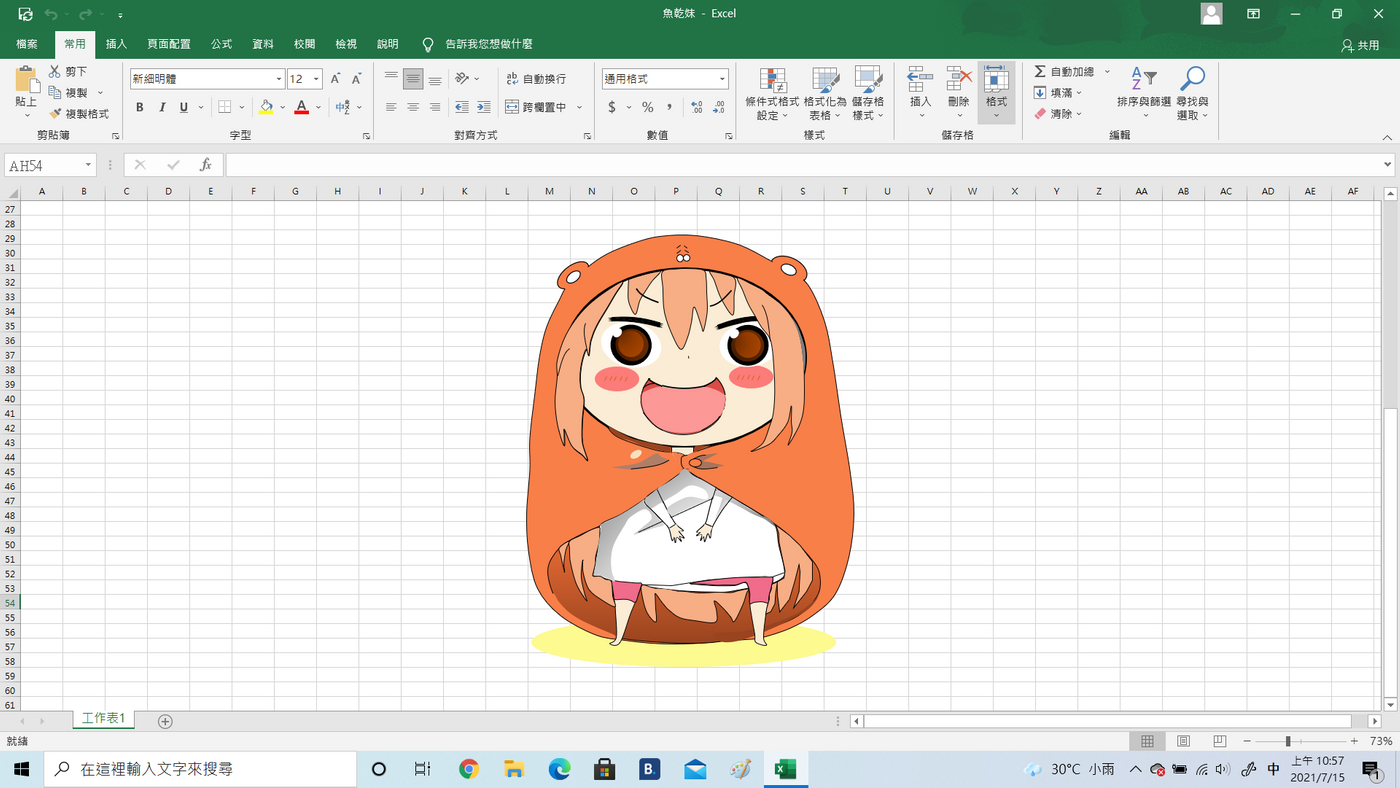This screenshot has width=1400, height=788.
Task: Click the AutoSum sigma icon
Action: click(x=1040, y=72)
